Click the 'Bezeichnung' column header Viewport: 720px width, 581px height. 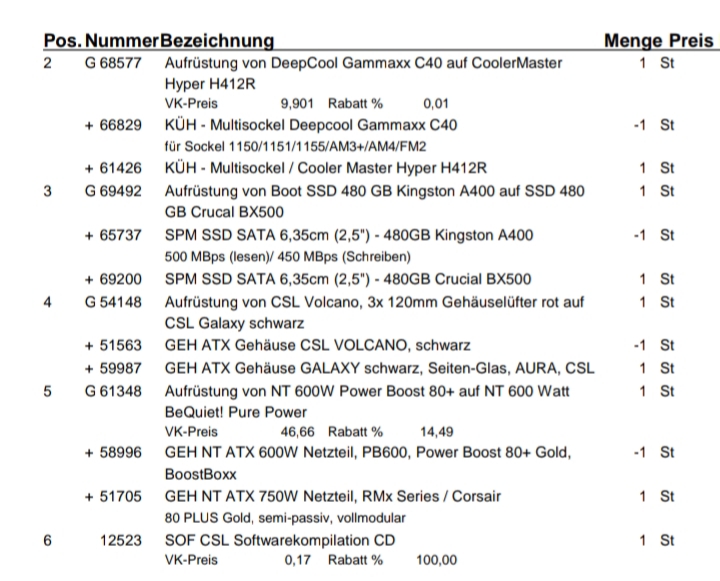[x=217, y=40]
